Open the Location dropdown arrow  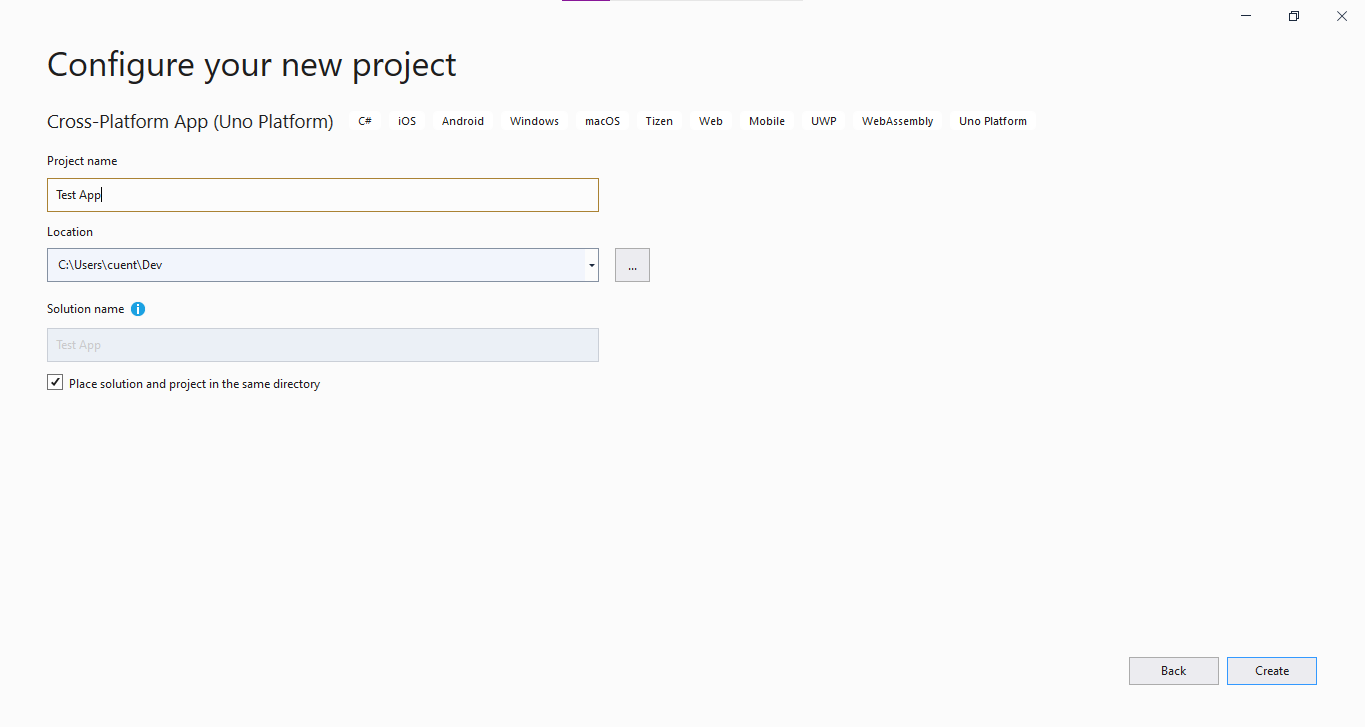click(592, 265)
